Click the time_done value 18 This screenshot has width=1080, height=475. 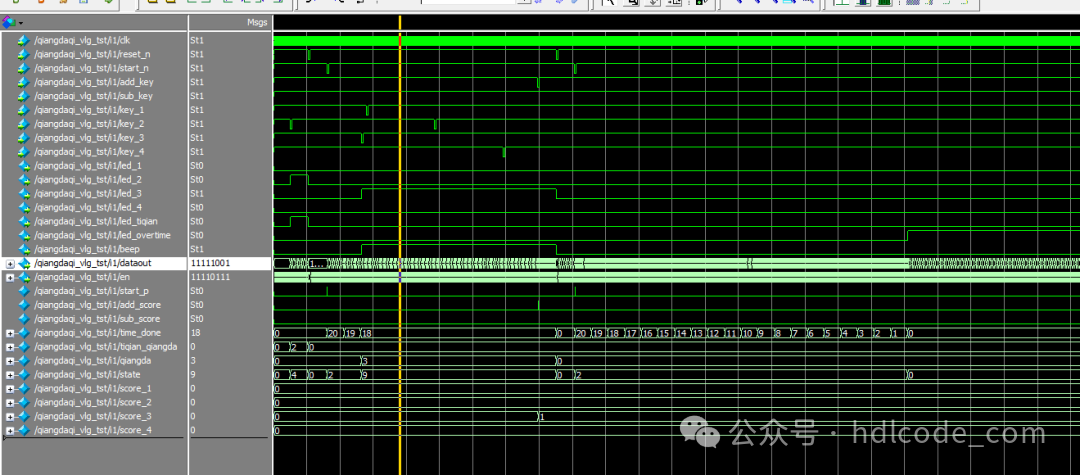coord(194,333)
